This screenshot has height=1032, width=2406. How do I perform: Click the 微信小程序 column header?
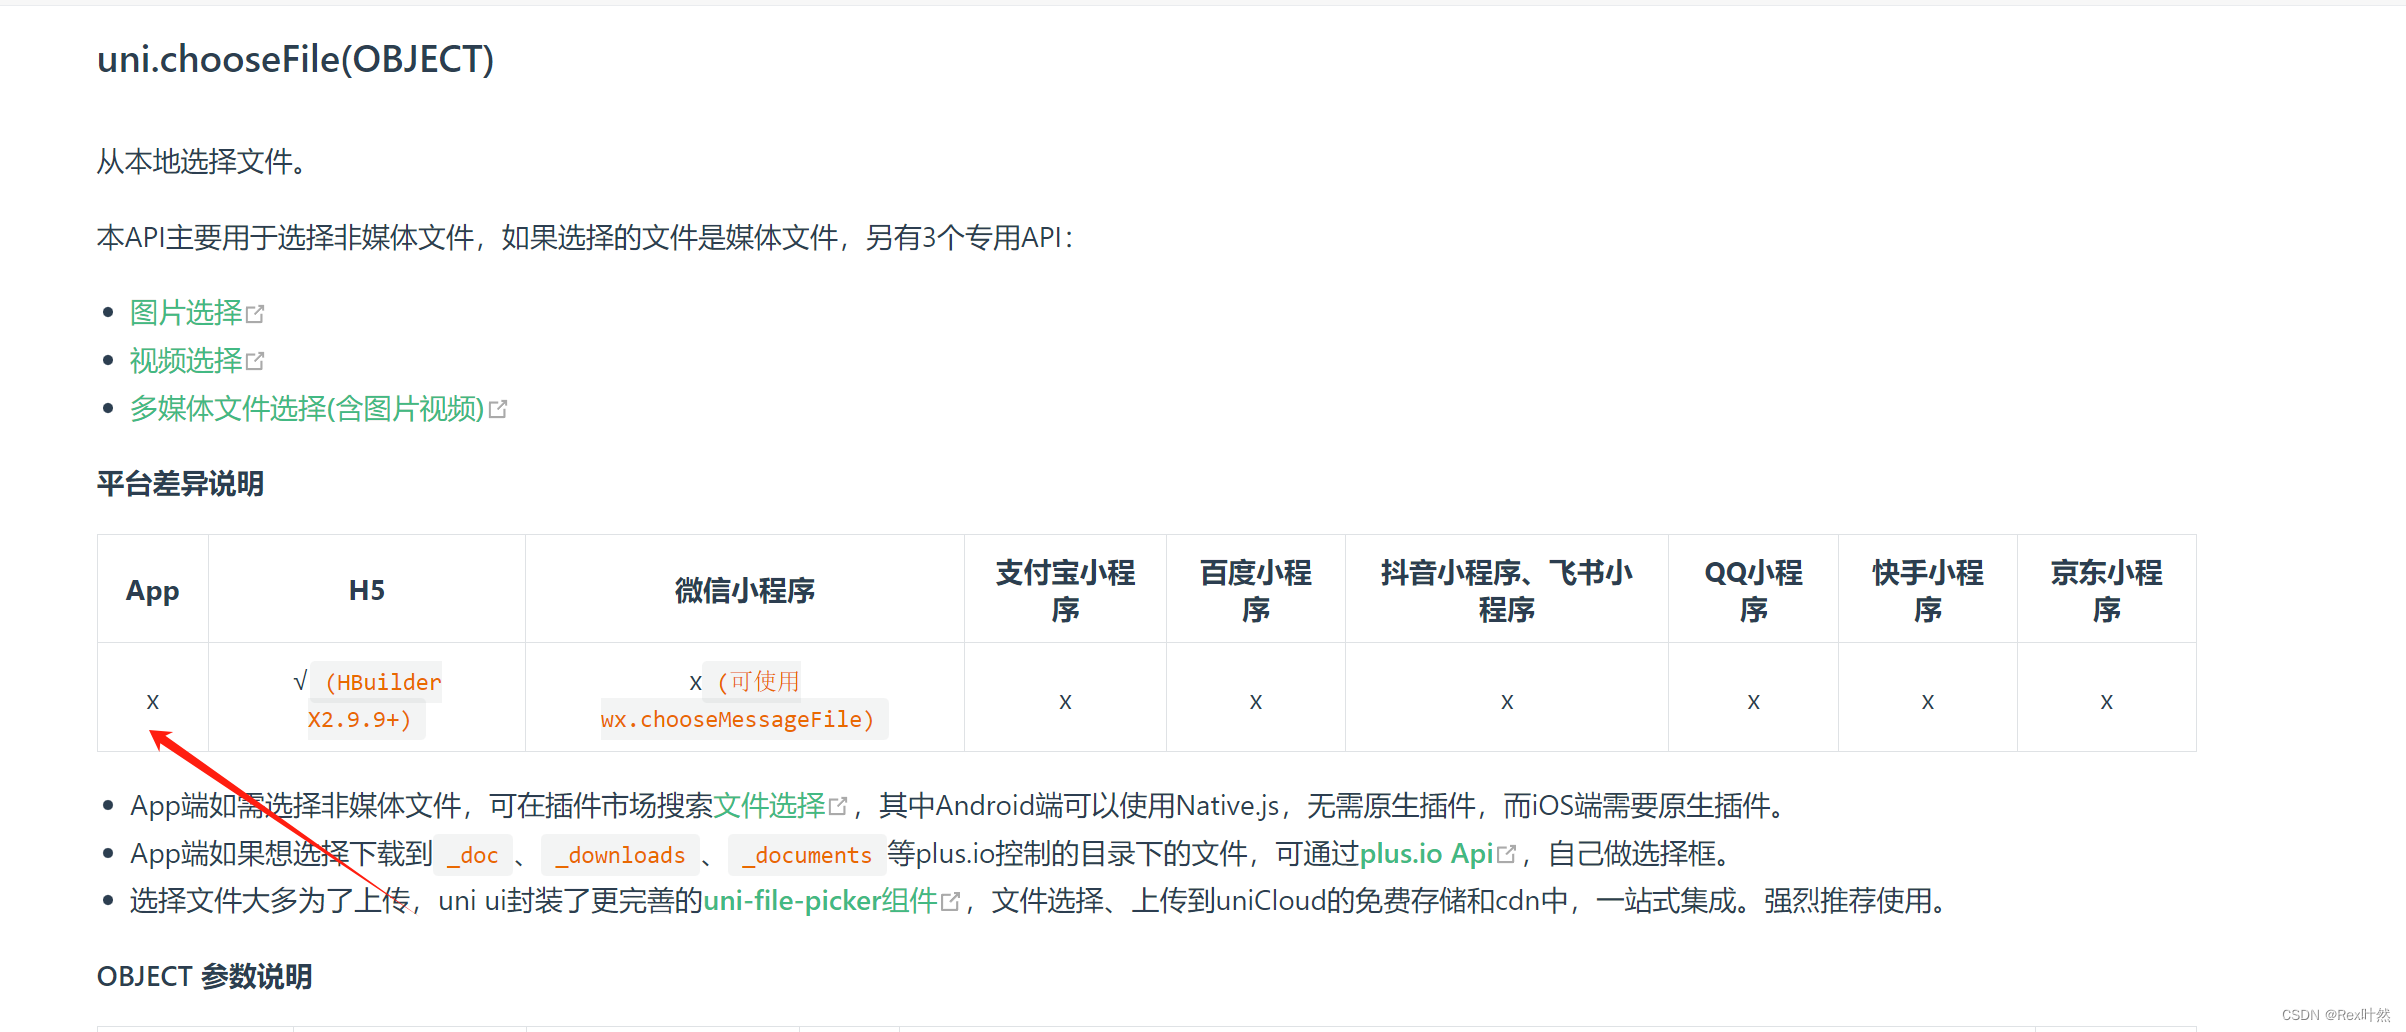pyautogui.click(x=745, y=590)
